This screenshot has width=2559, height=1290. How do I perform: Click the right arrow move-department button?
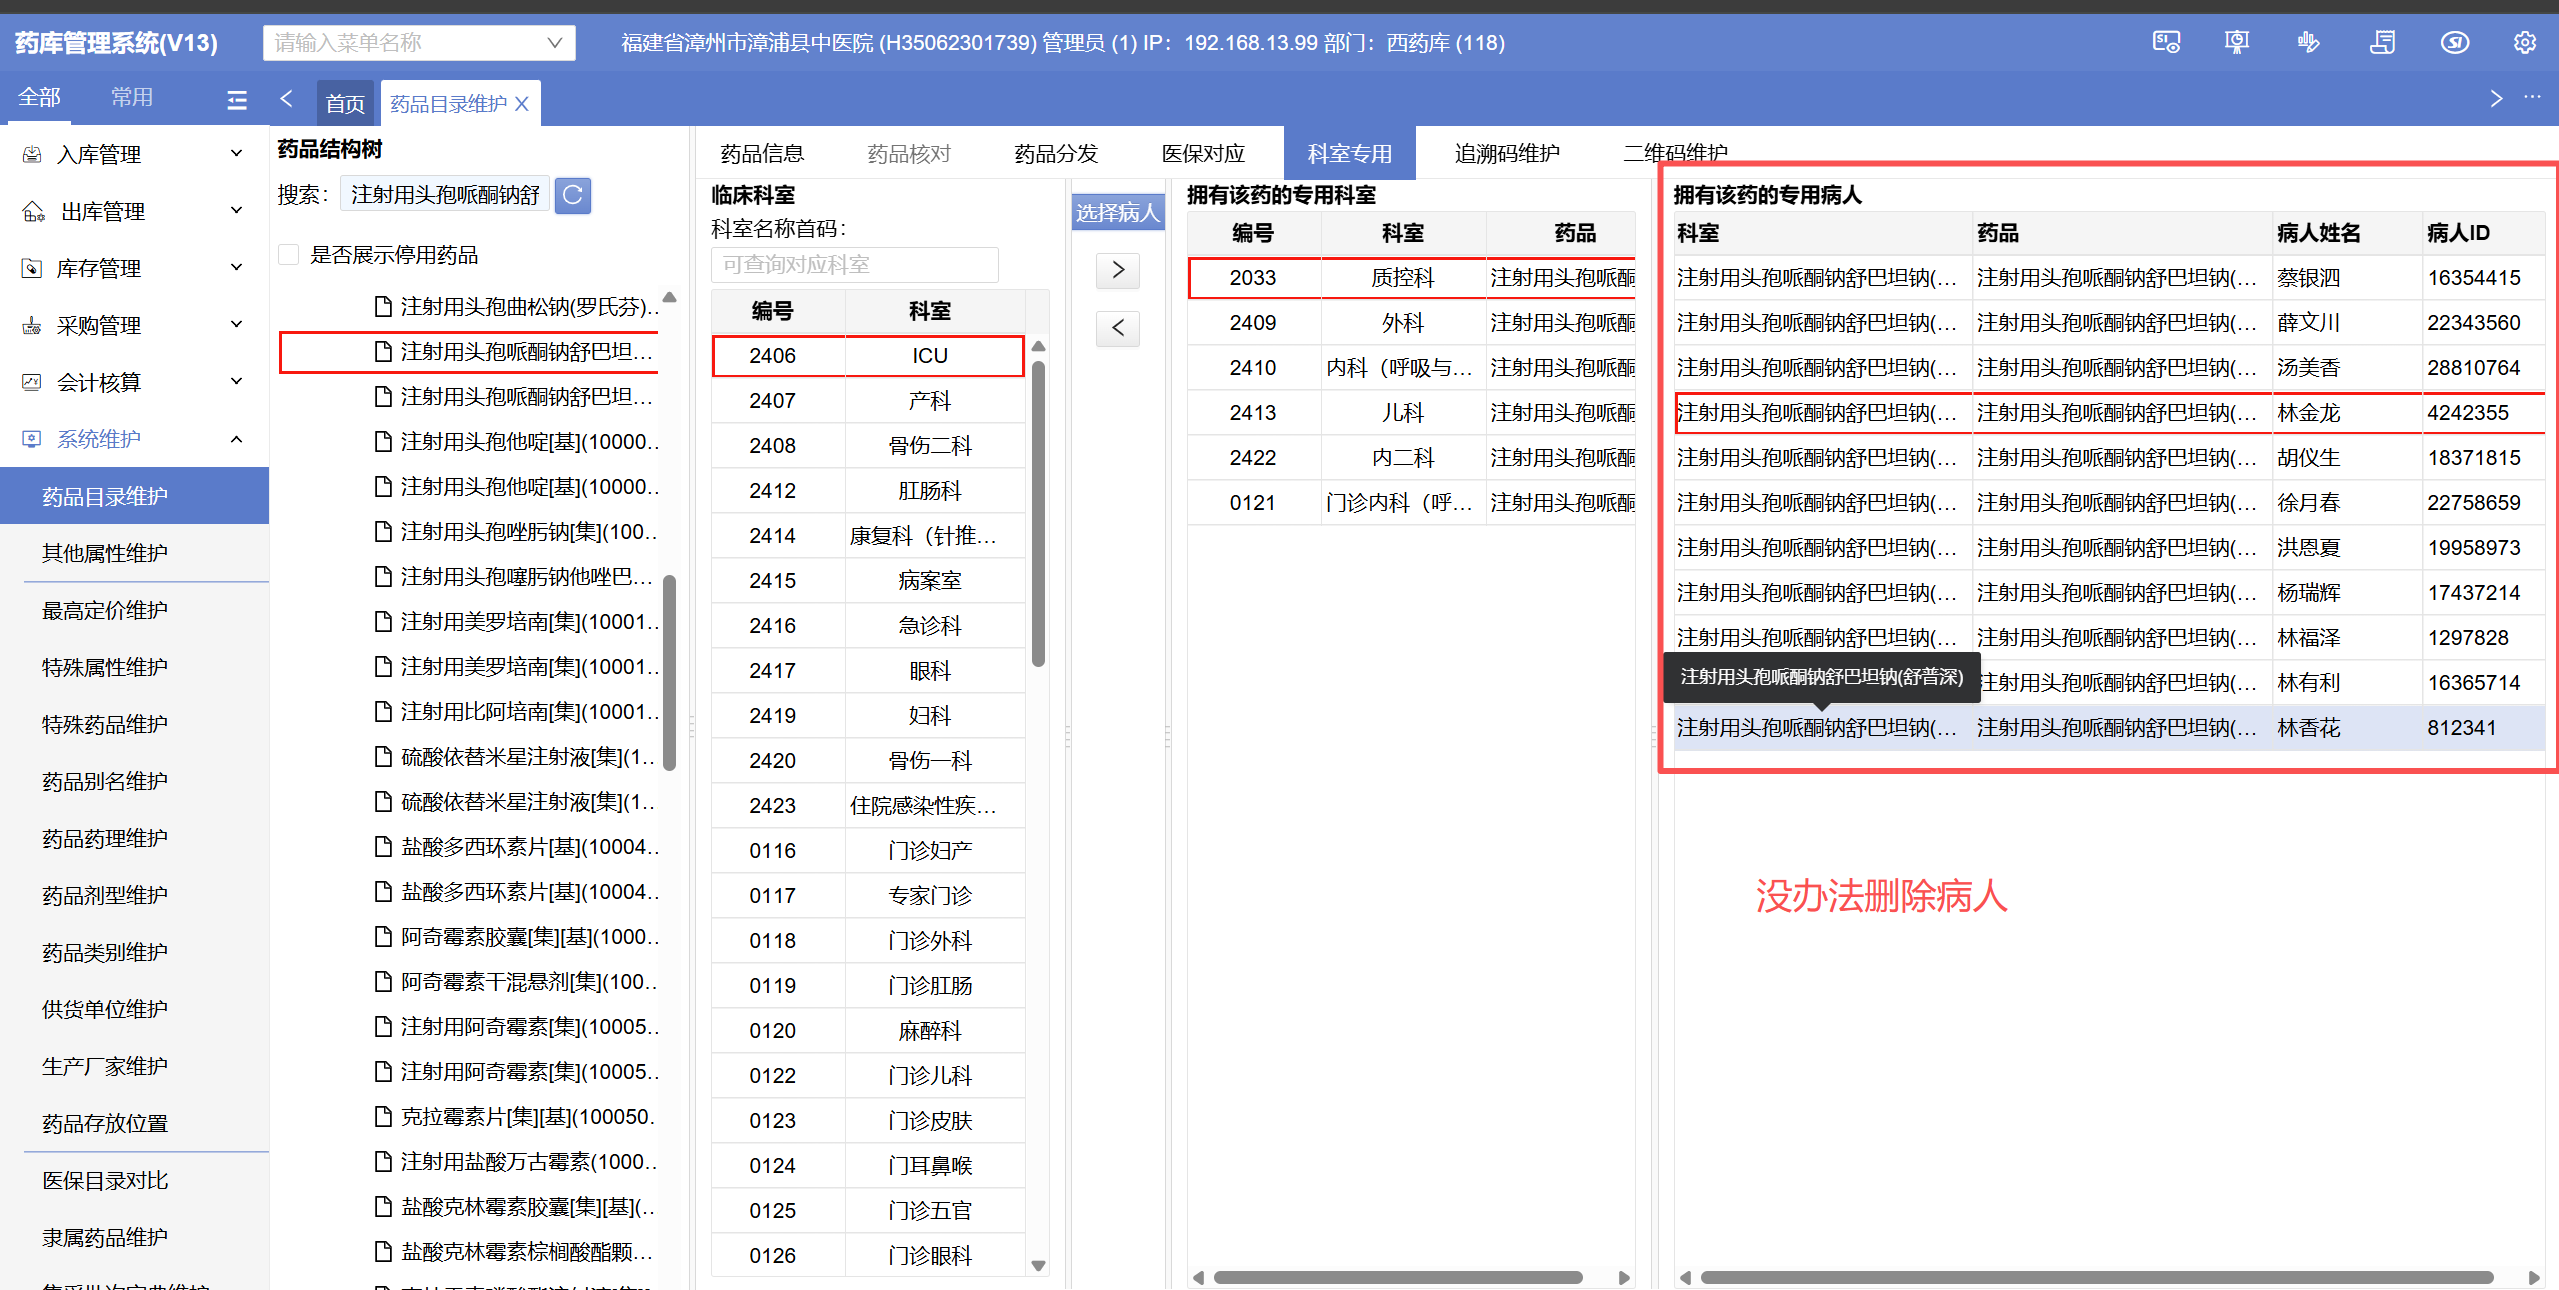coord(1118,270)
